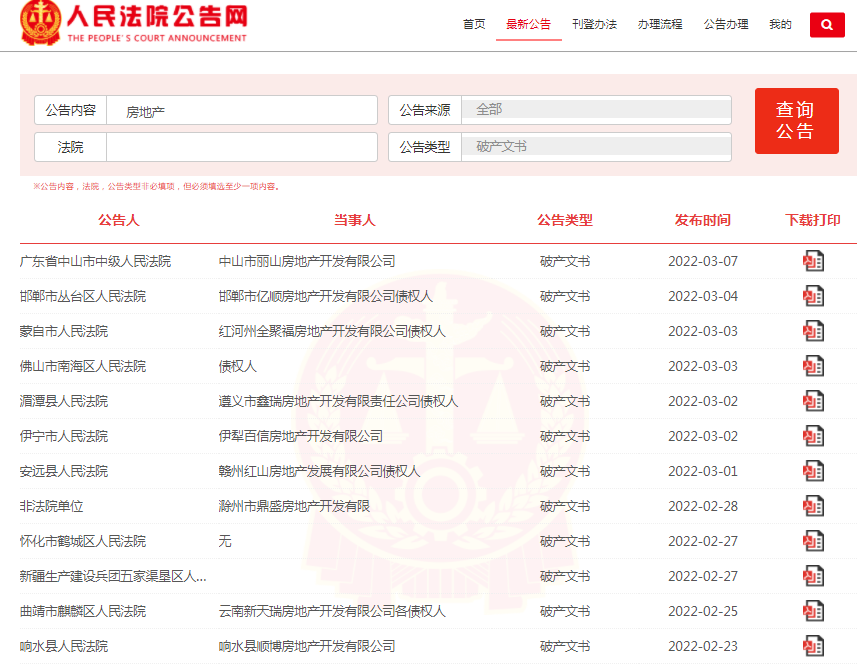Click 湄潭县人民法院 in the list

point(64,401)
